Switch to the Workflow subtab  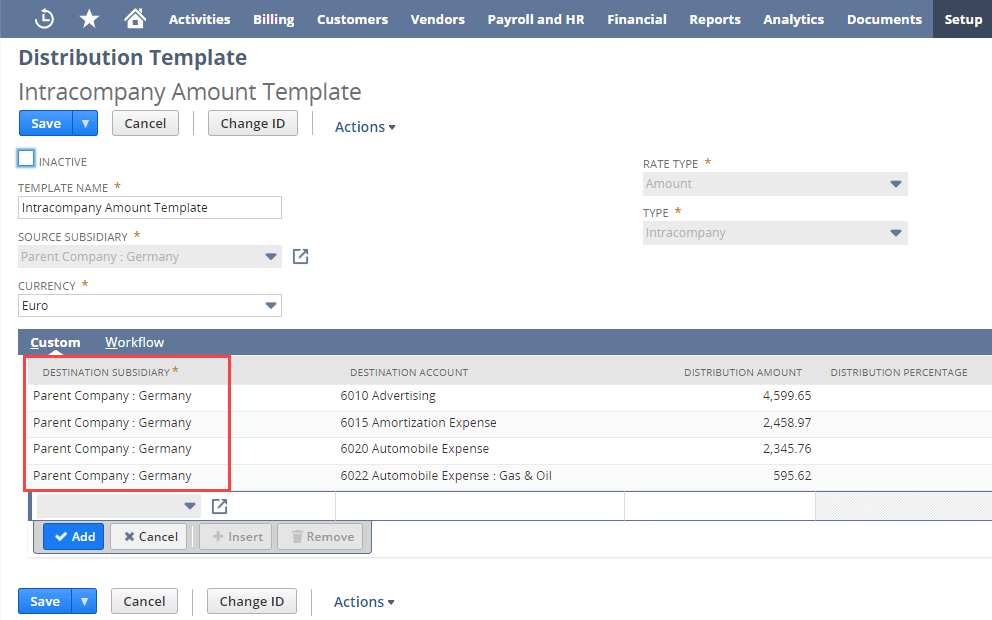click(134, 342)
